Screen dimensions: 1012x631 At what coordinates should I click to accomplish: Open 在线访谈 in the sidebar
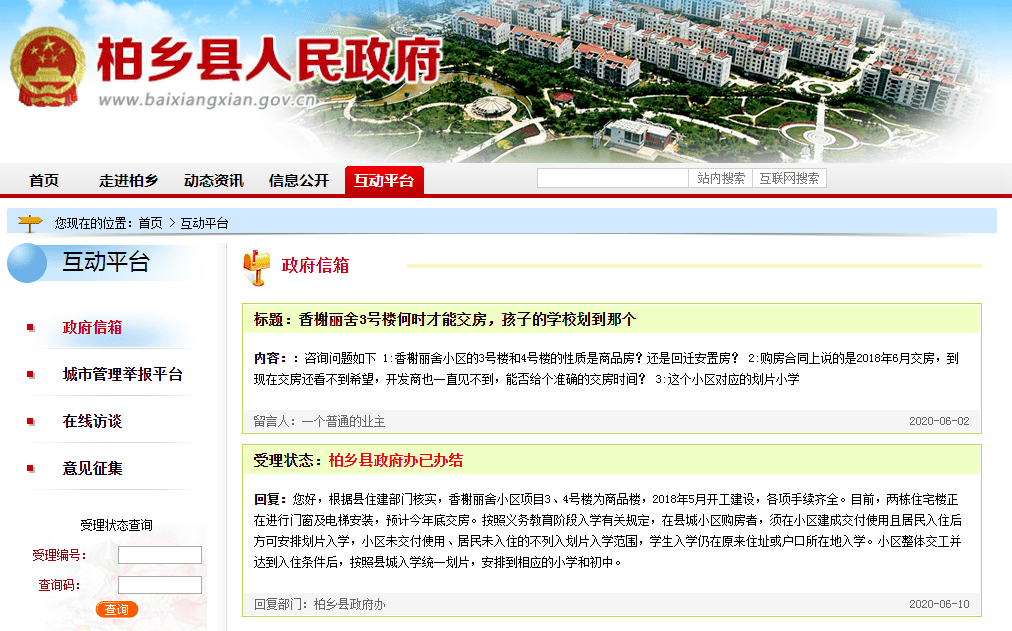click(92, 422)
